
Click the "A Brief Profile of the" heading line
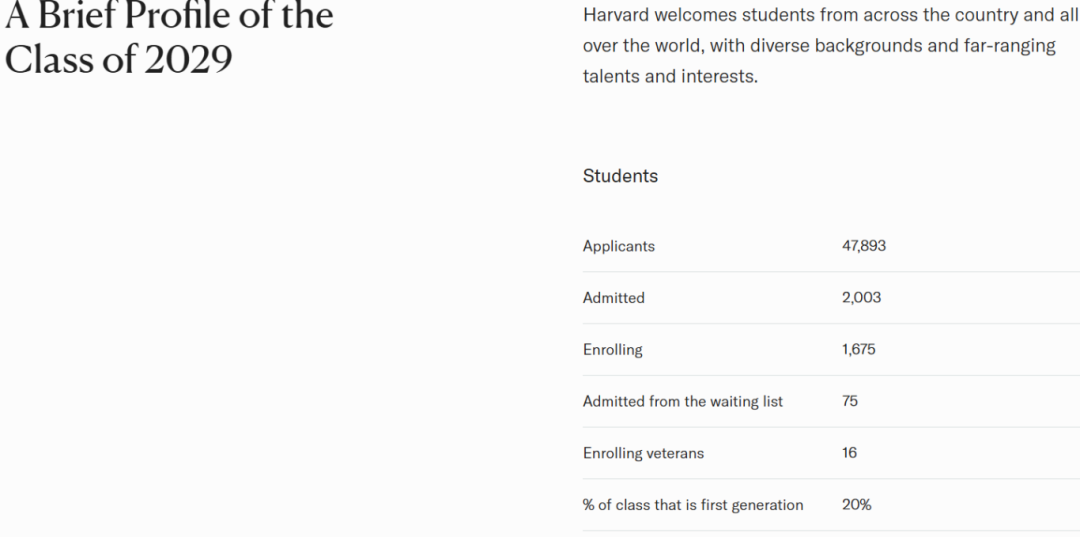(x=169, y=17)
